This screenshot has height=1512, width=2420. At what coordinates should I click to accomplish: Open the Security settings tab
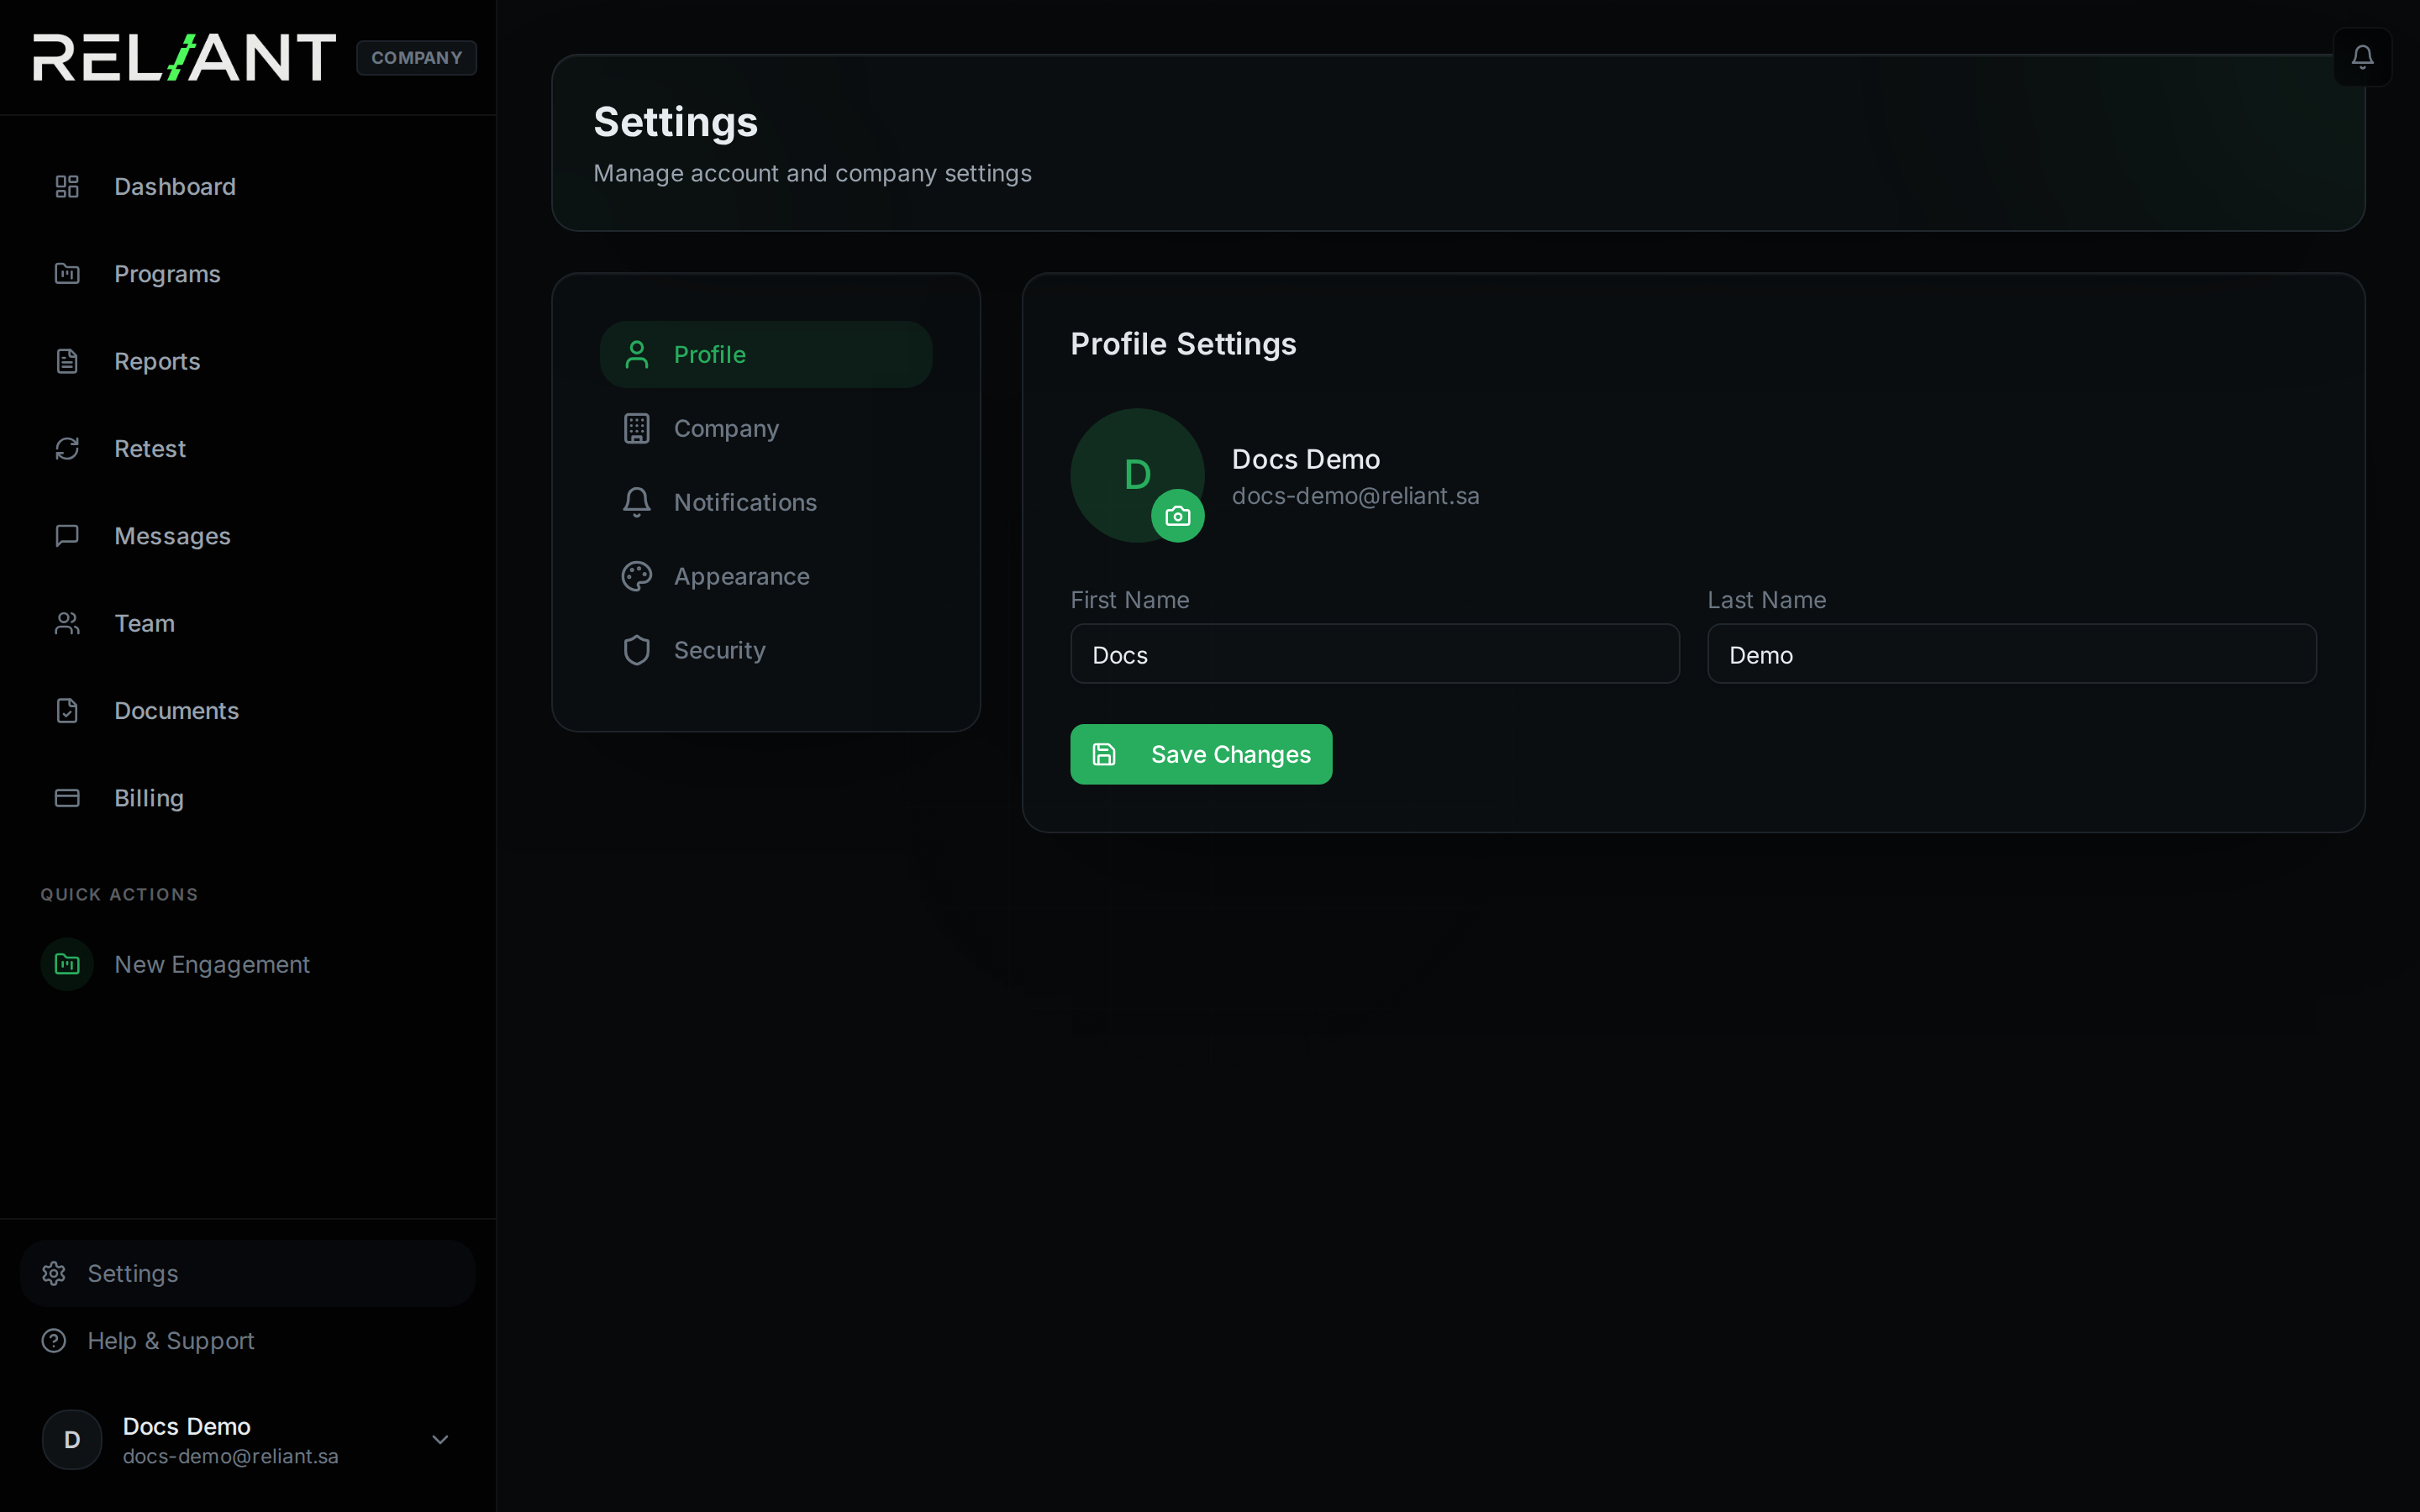tap(766, 650)
